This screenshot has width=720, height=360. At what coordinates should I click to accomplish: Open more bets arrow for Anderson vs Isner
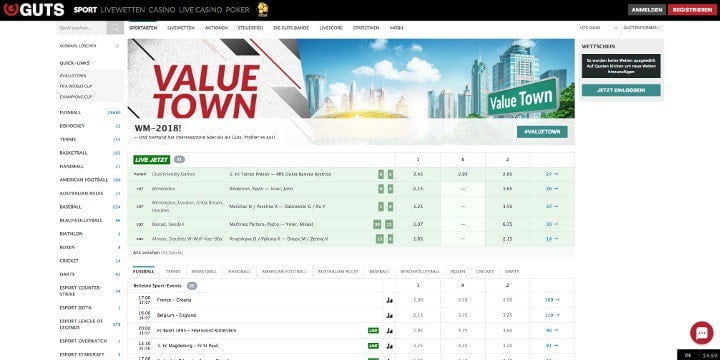coord(552,189)
